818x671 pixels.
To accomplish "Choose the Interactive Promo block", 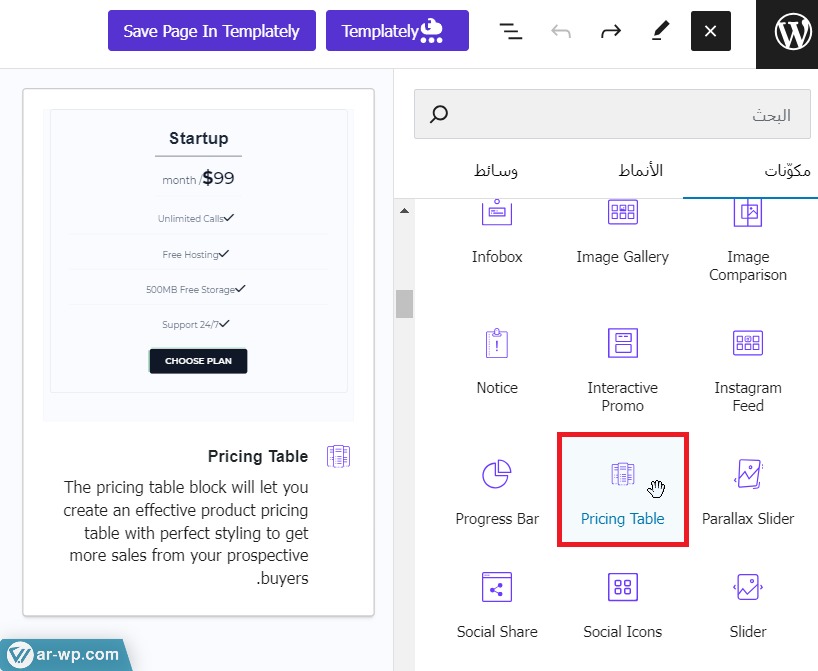I will [x=622, y=370].
